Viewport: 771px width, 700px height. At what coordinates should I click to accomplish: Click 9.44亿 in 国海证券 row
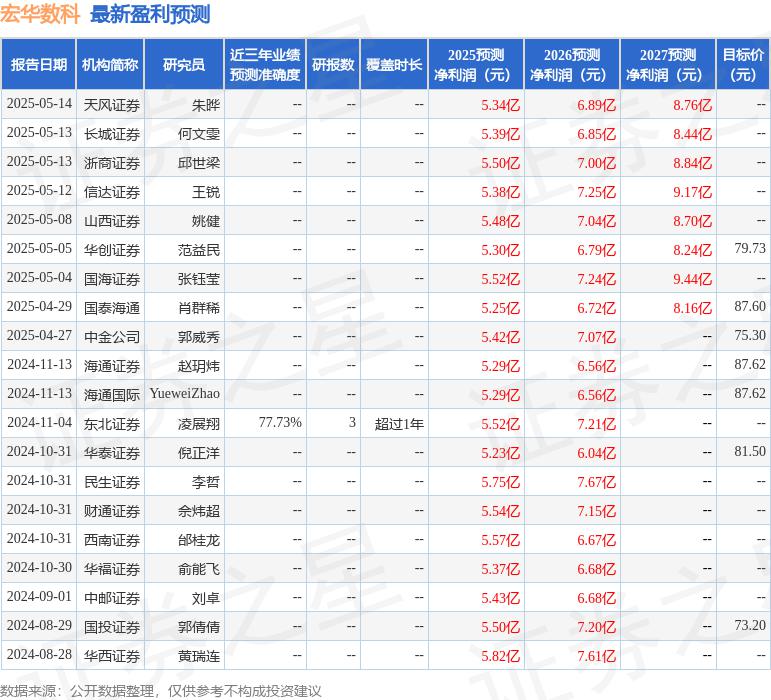click(x=692, y=279)
